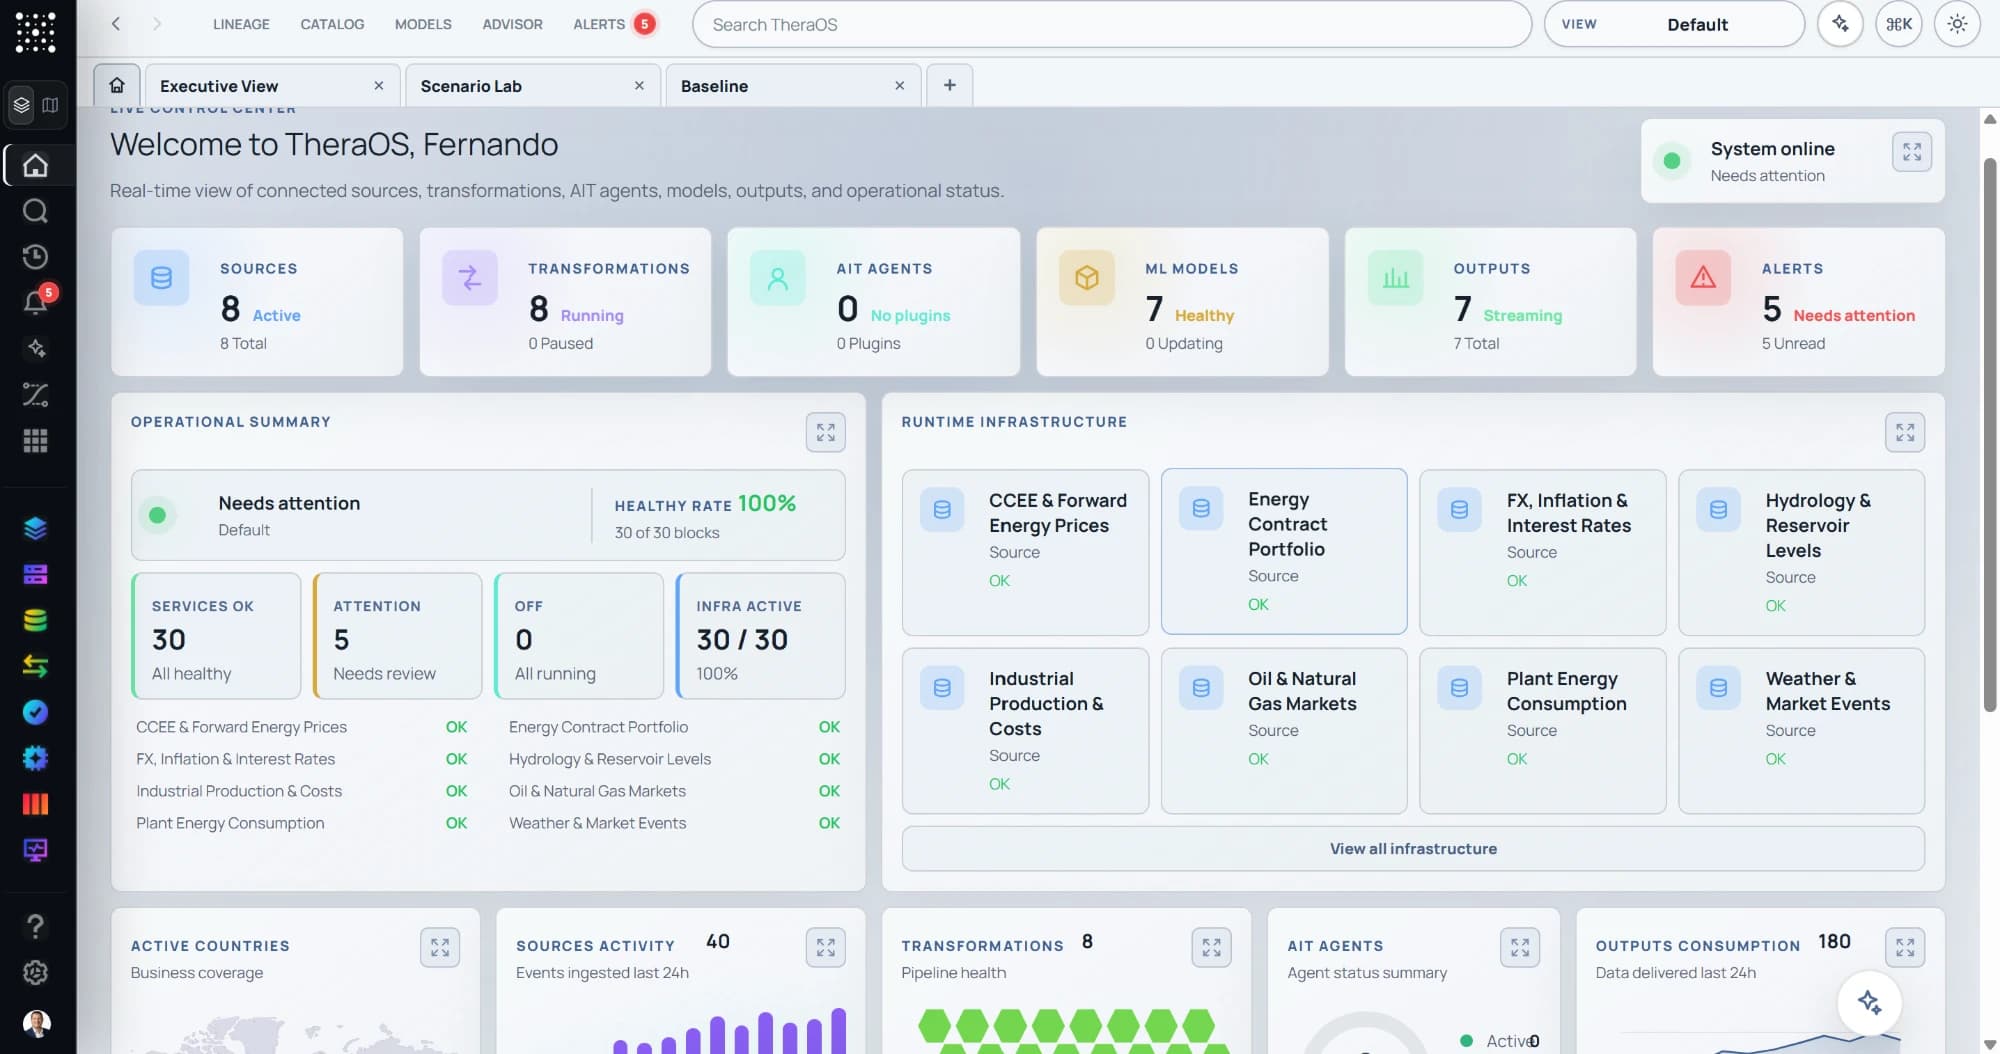Click the AI sparkle button in top bar
2000x1054 pixels.
click(x=1840, y=24)
